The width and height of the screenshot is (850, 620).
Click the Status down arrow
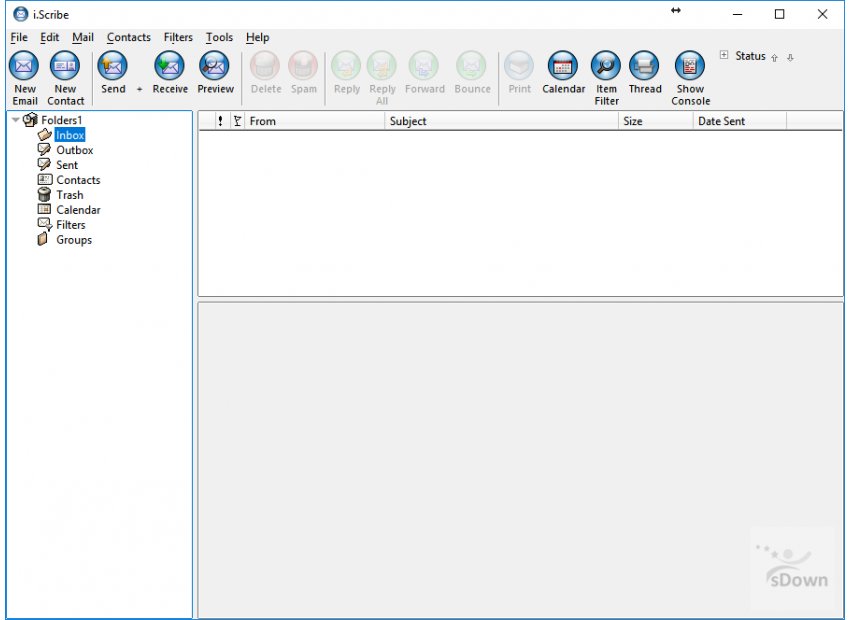pyautogui.click(x=790, y=57)
